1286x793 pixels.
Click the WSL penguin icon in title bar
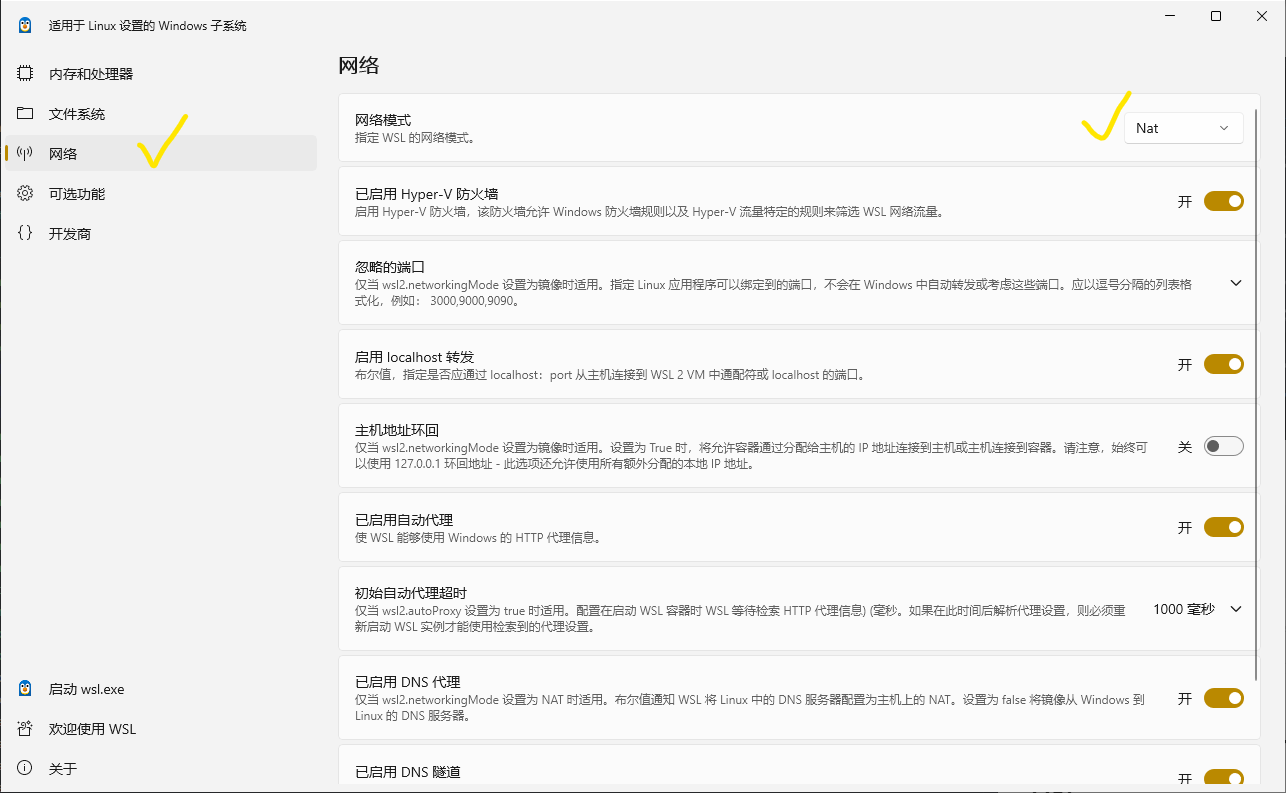[26, 26]
